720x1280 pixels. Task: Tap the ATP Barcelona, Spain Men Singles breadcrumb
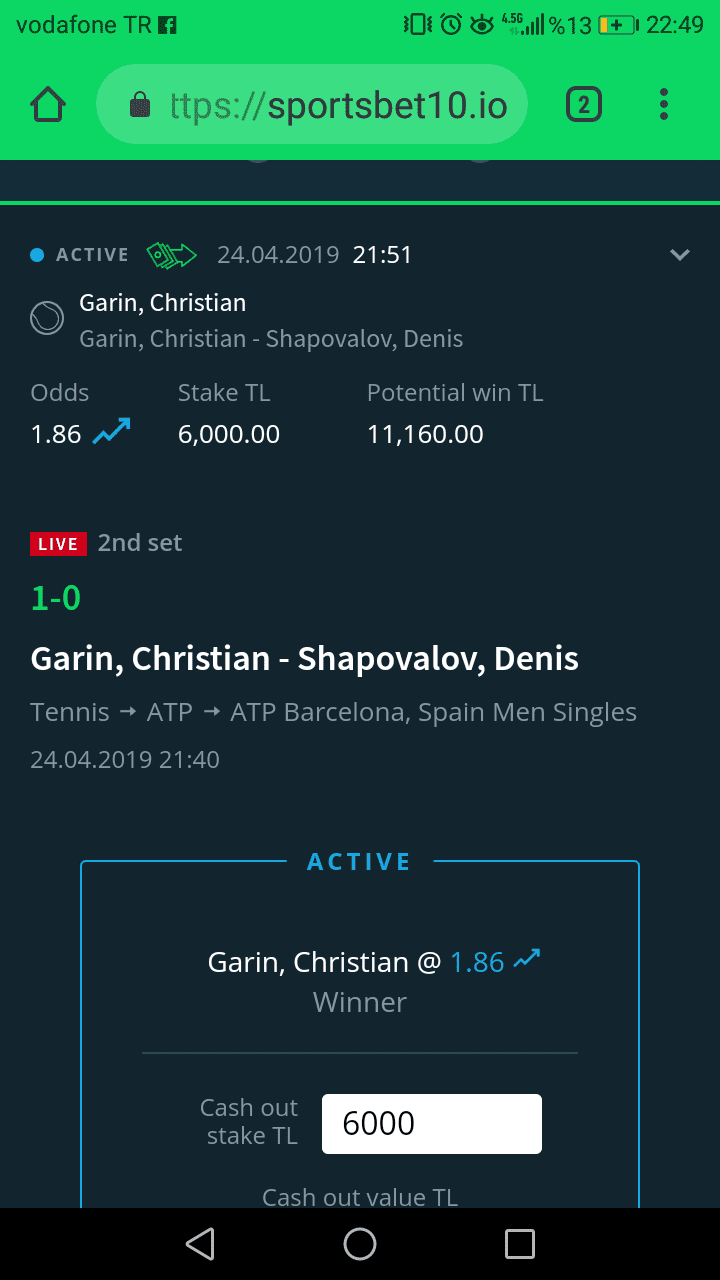coord(433,713)
